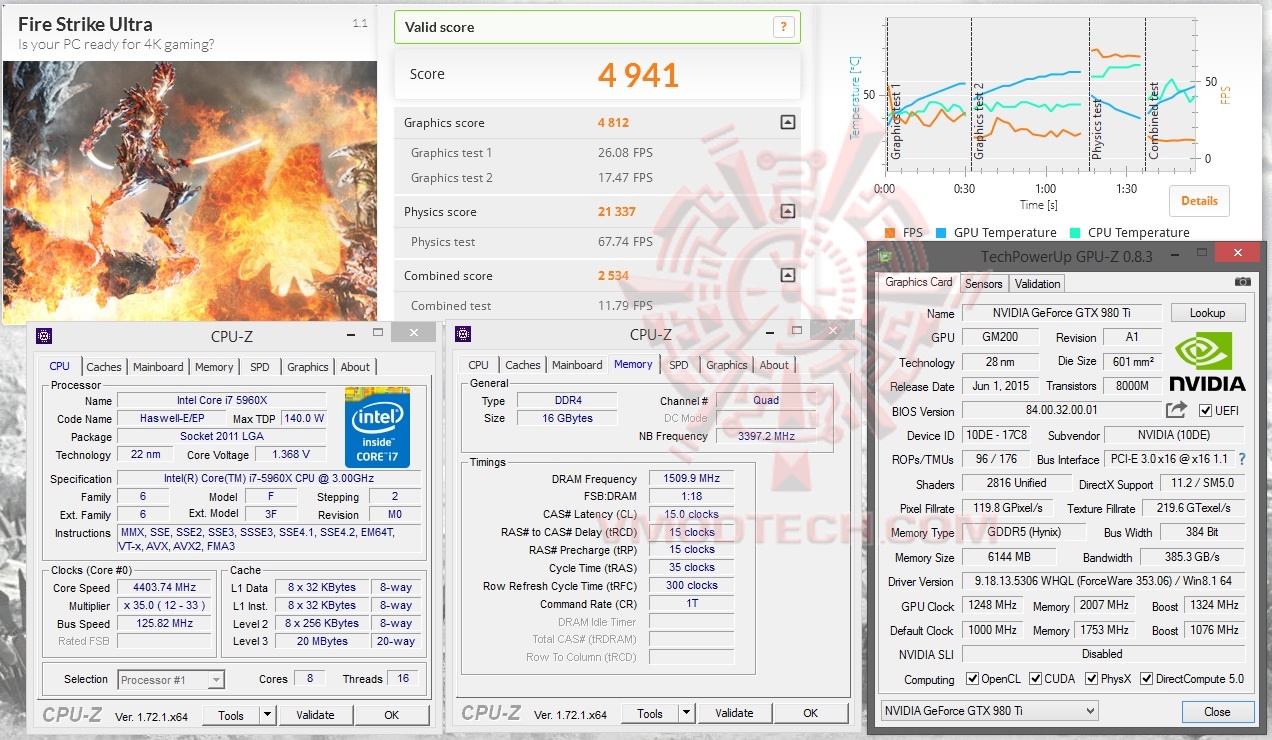Screen dimensions: 1272x740
Task: Click OK in left CPU-Z
Action: point(391,715)
